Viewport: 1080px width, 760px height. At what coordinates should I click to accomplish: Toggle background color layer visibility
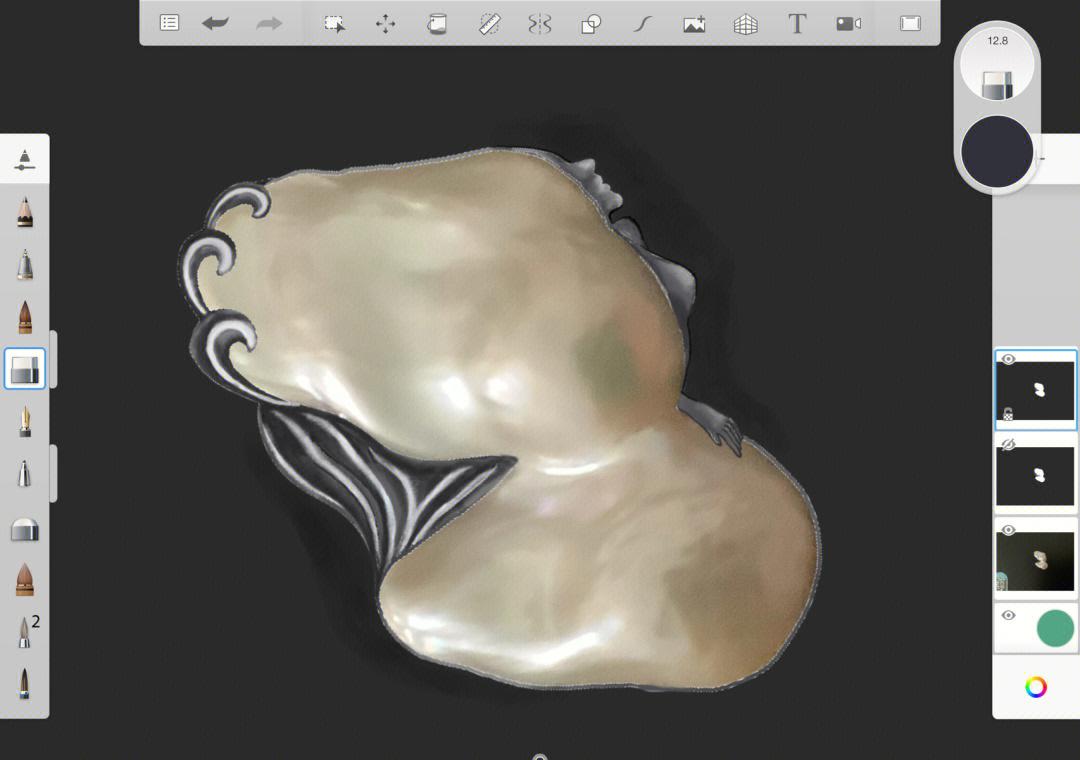[x=1008, y=615]
